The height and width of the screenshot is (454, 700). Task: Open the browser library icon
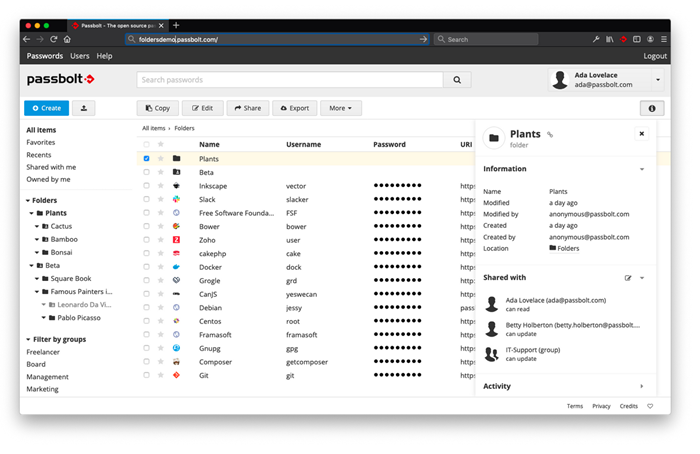click(609, 39)
